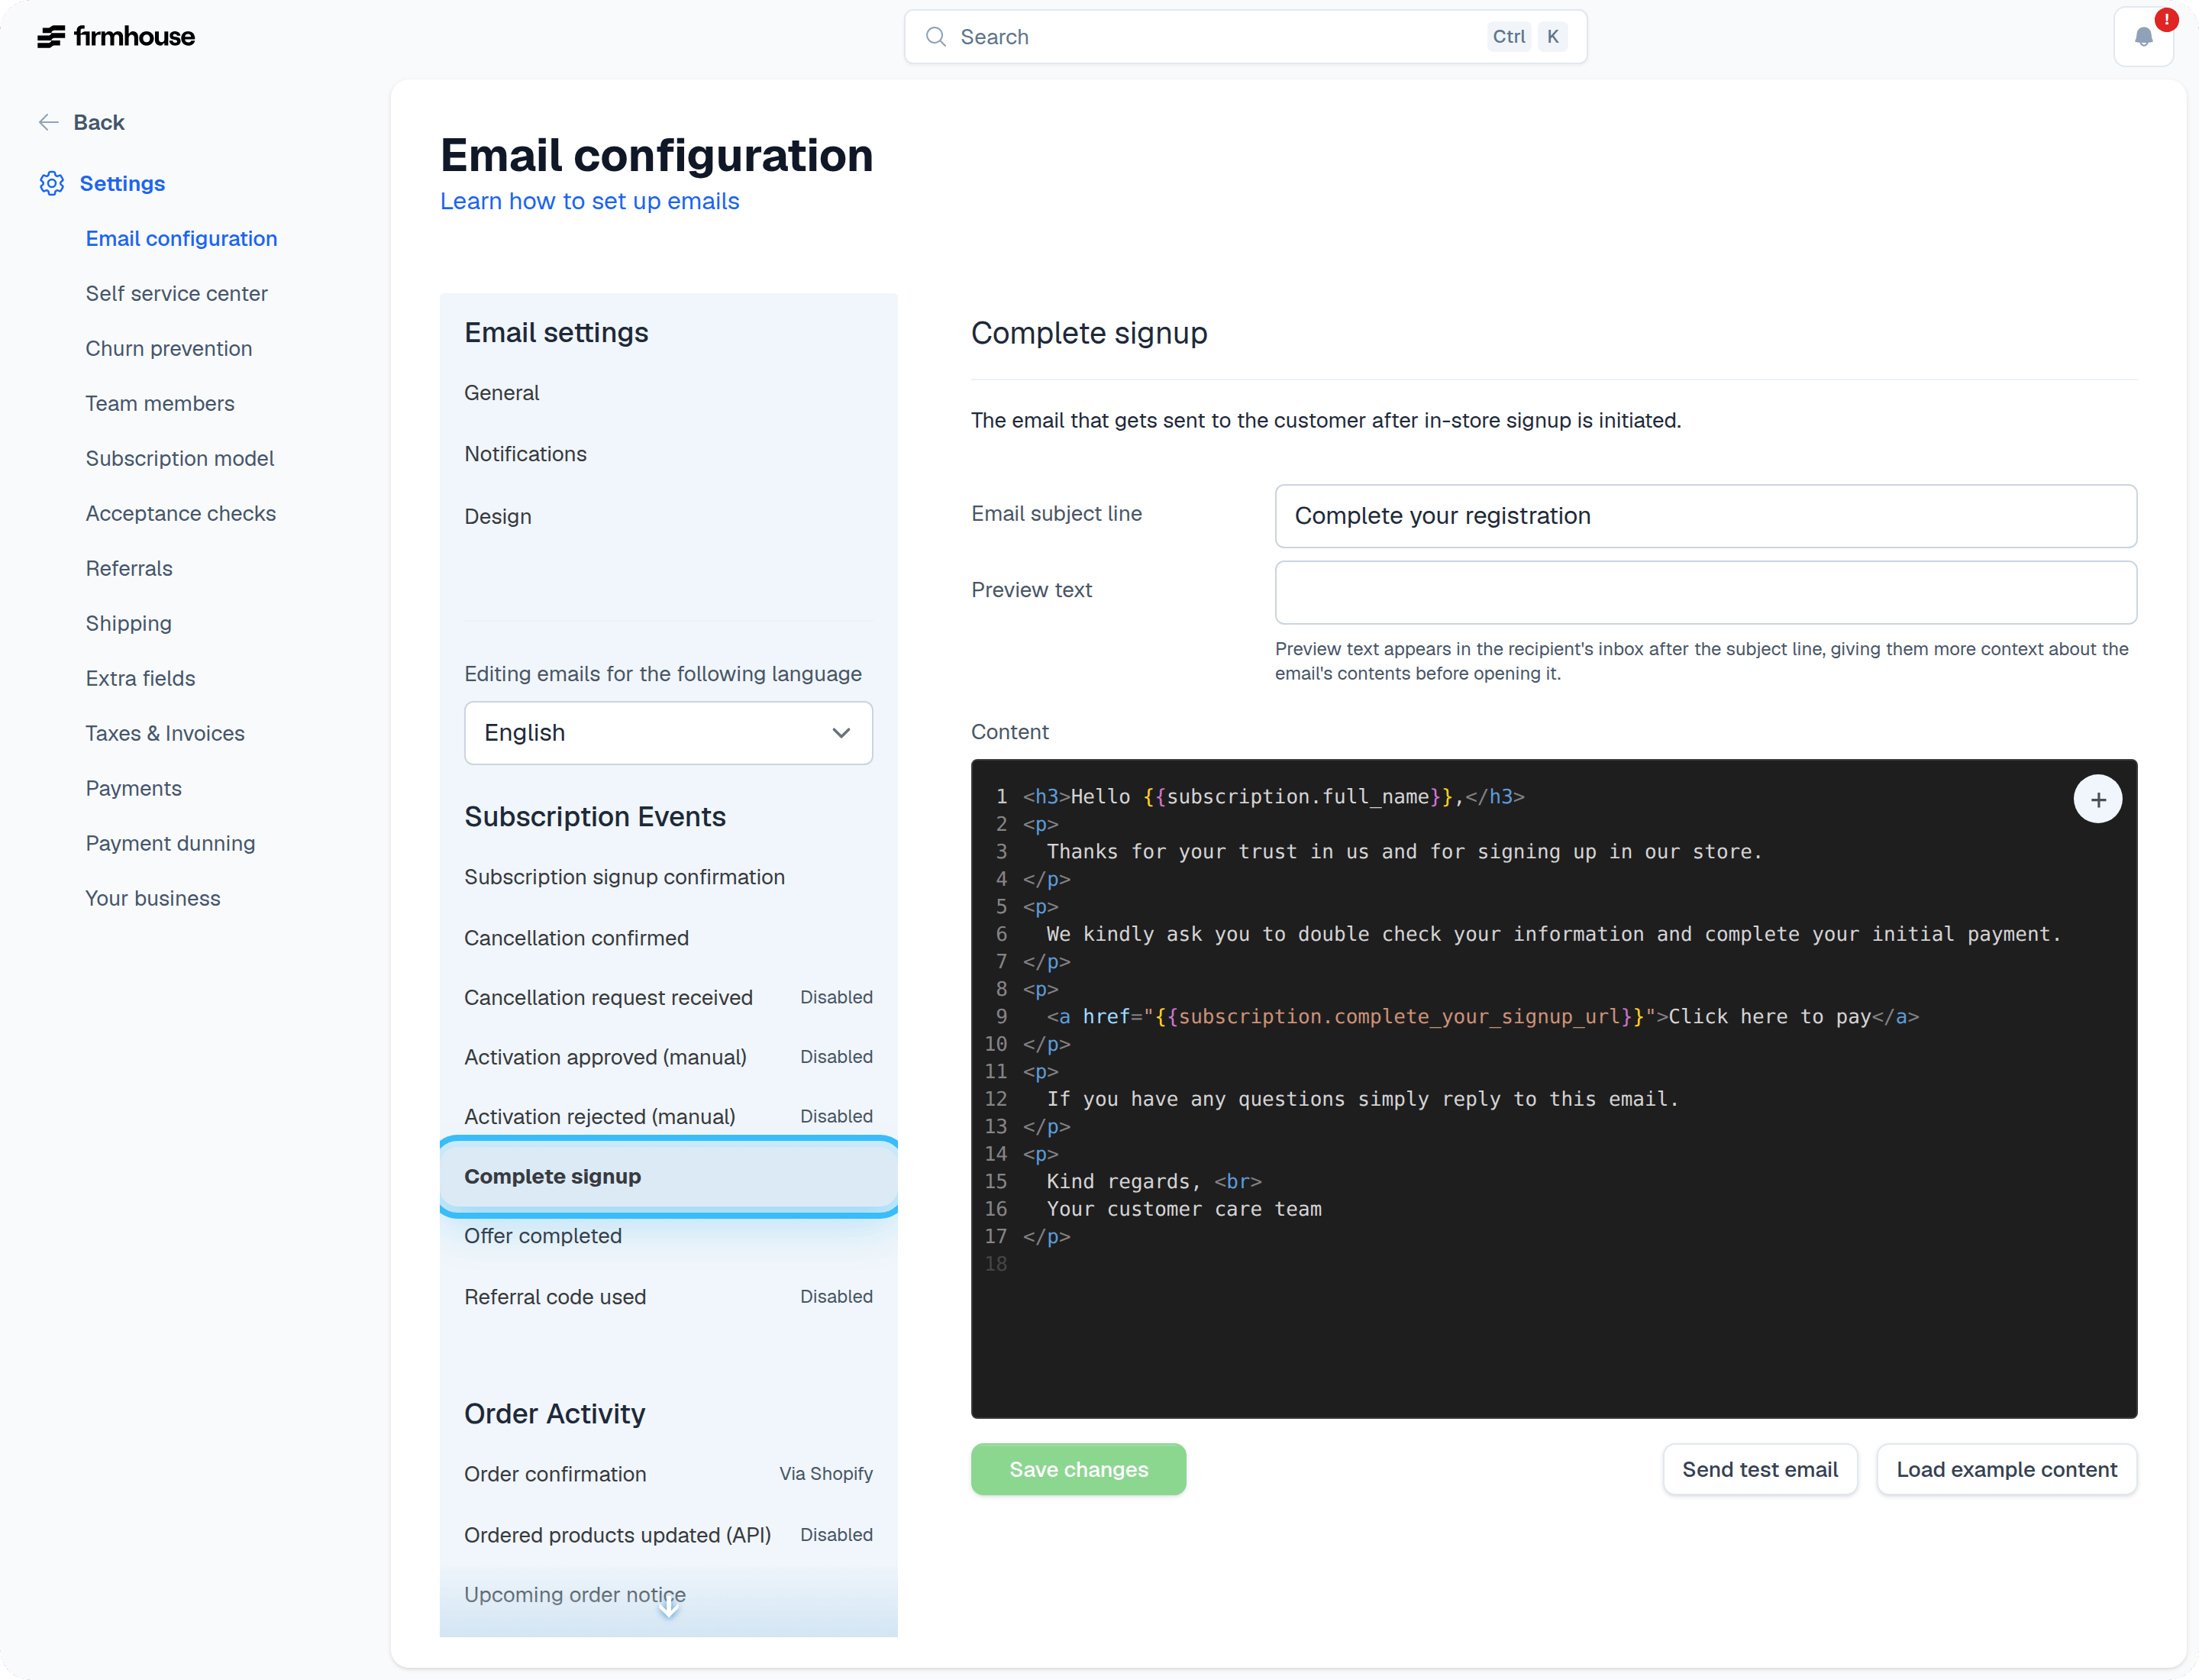Viewport: 2199px width, 1680px height.
Task: Open the English language dropdown
Action: pyautogui.click(x=668, y=733)
